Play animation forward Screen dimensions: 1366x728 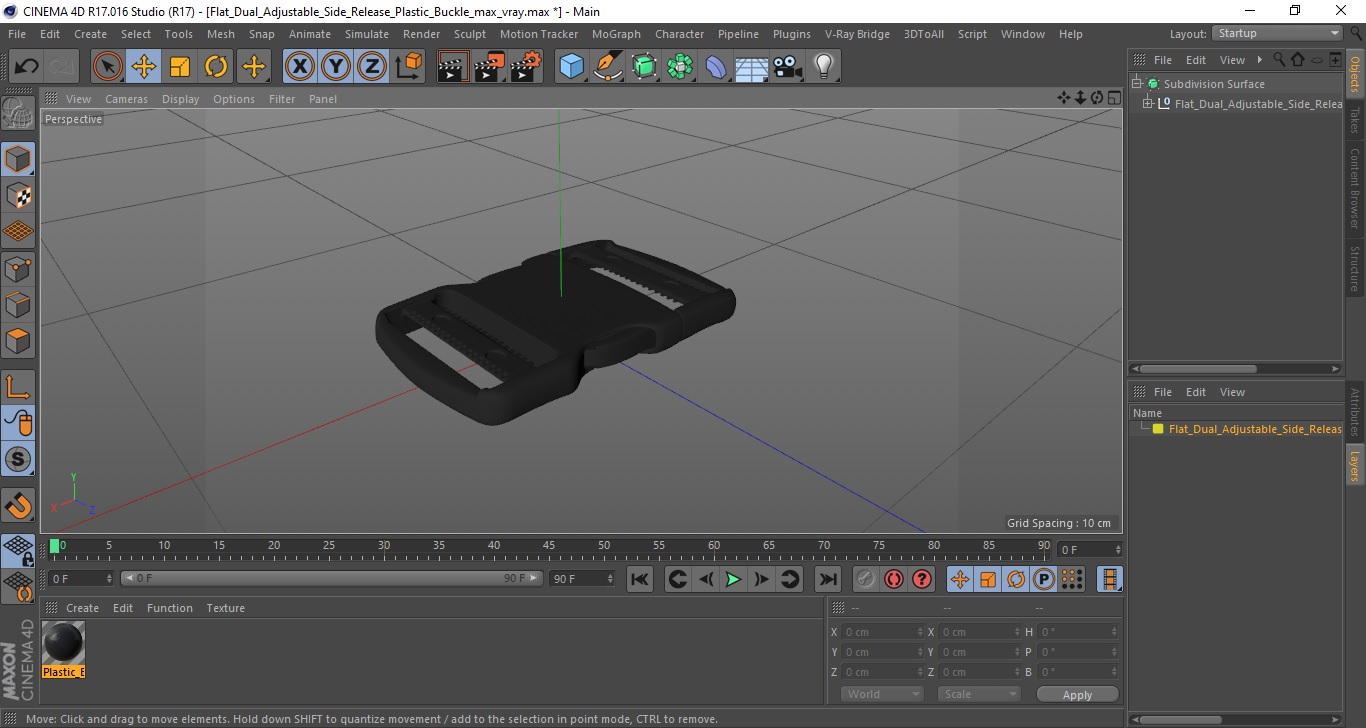tap(733, 579)
